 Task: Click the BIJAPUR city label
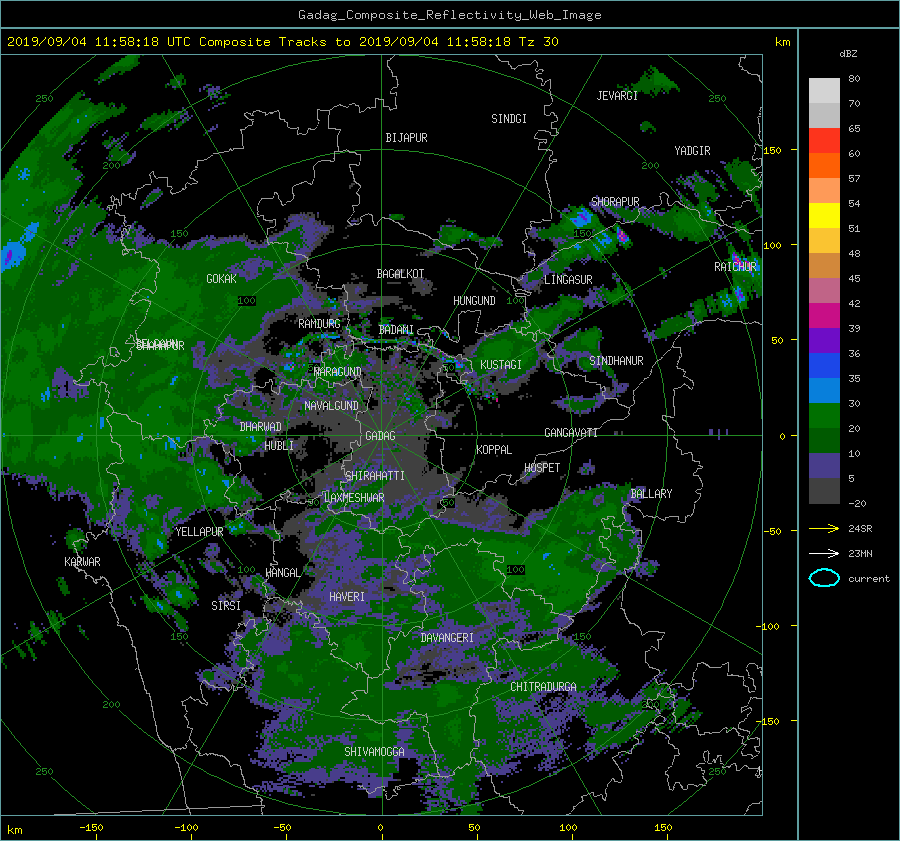406,138
